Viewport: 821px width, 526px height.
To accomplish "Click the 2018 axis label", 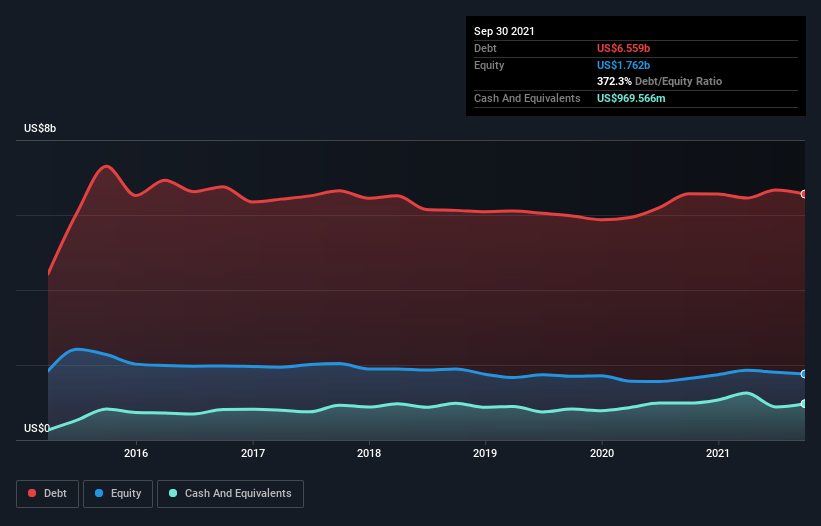I will (x=369, y=453).
